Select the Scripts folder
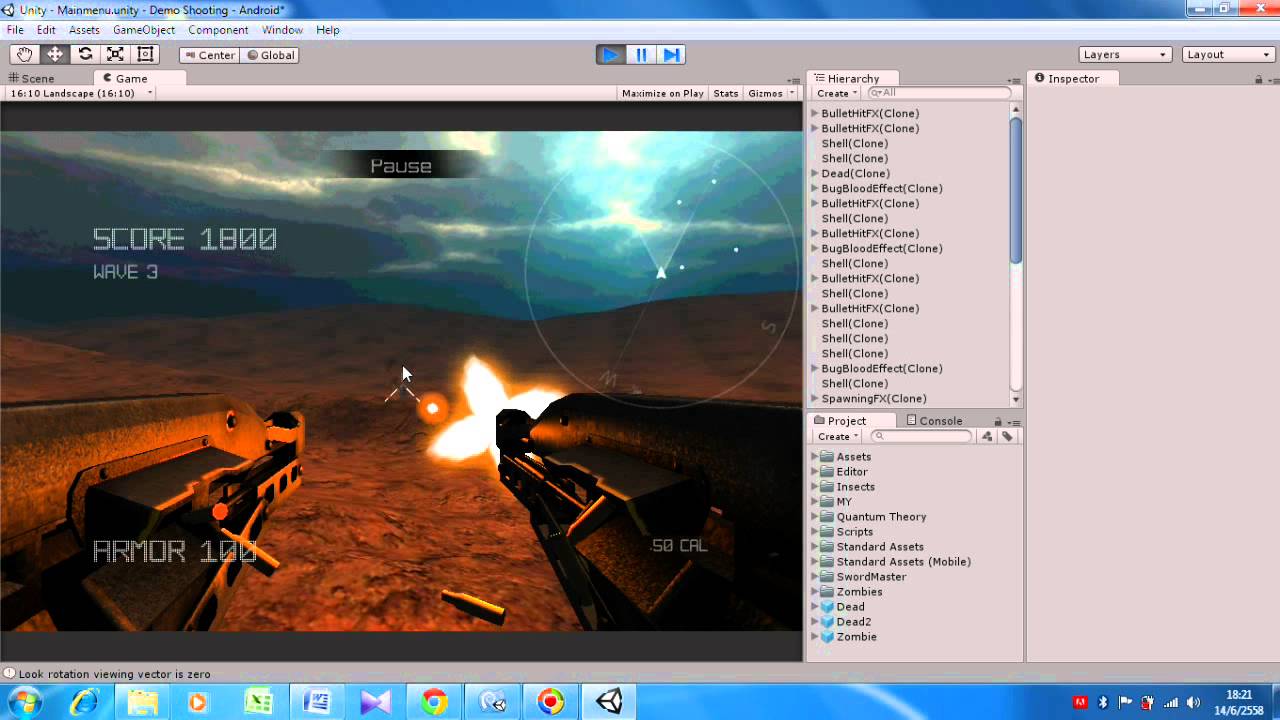The width and height of the screenshot is (1280, 720). tap(854, 532)
